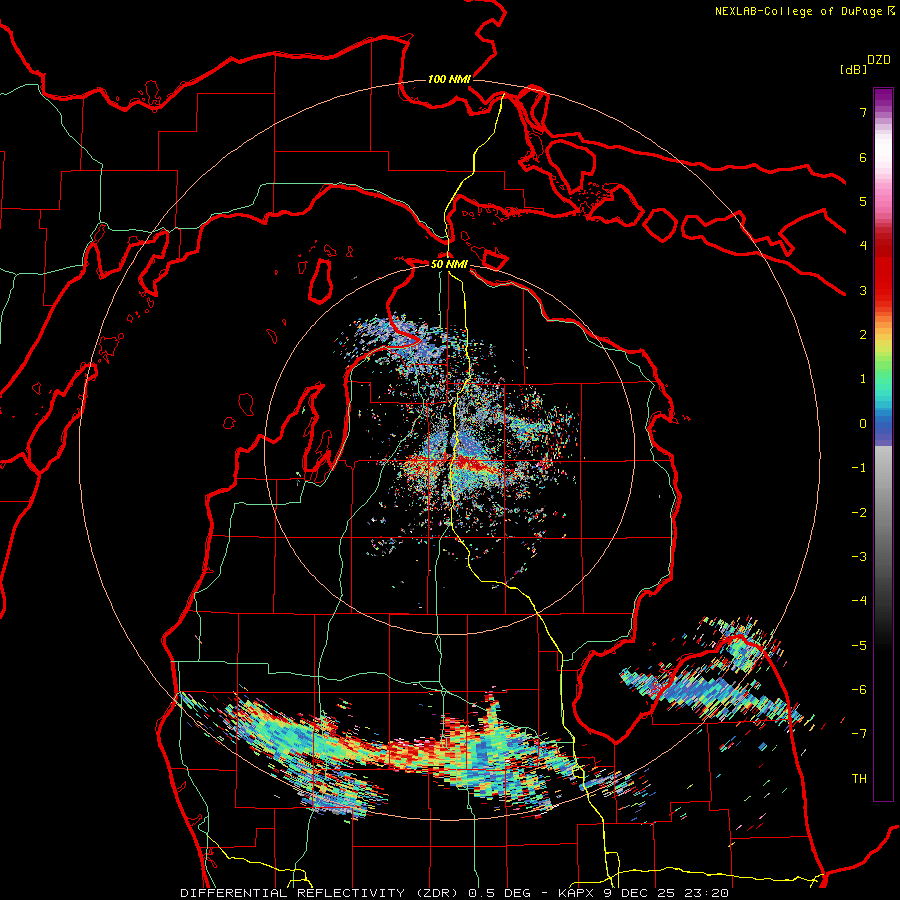Click the DZD legend title
This screenshot has width=900, height=900.
879,60
